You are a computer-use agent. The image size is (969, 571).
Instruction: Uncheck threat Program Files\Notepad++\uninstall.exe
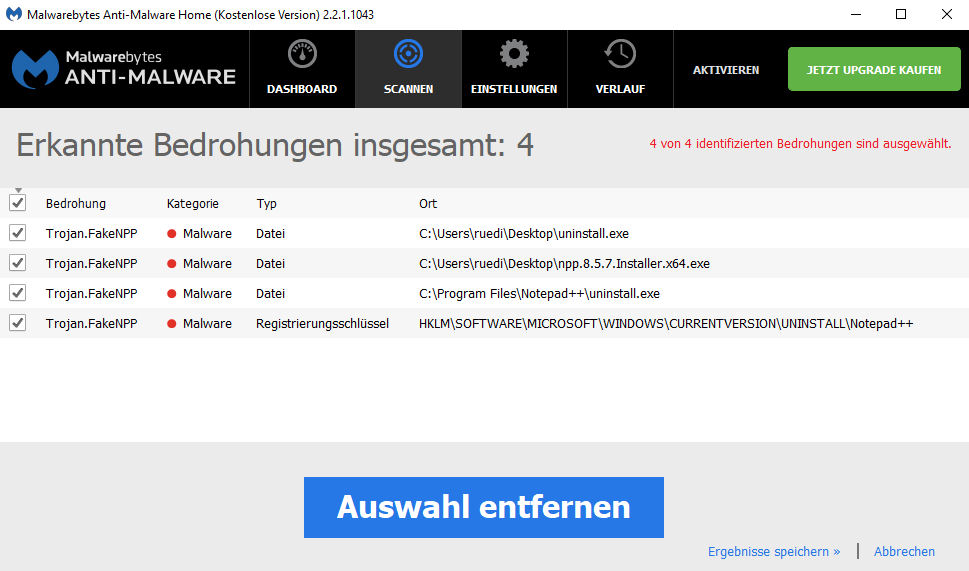coord(17,293)
